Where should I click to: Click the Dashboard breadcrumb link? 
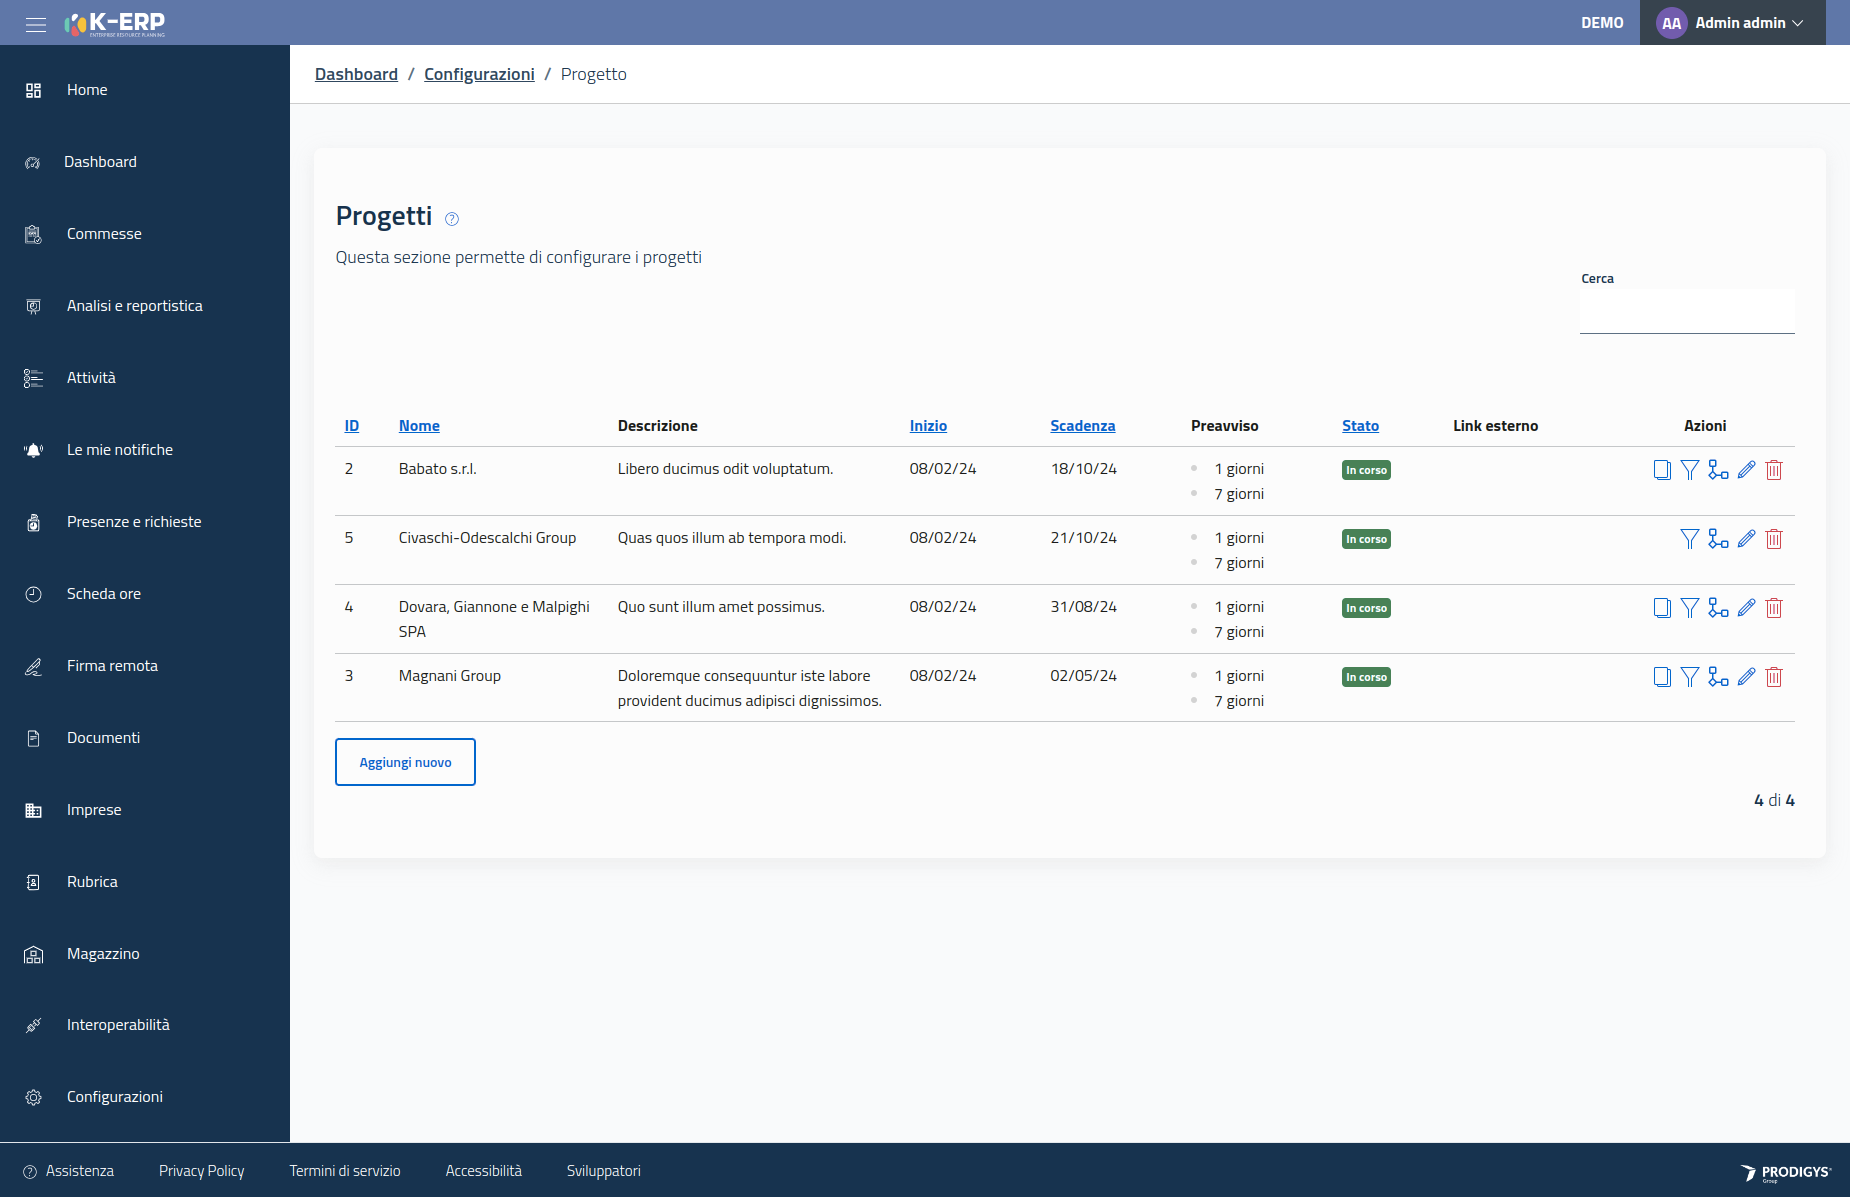tap(356, 74)
